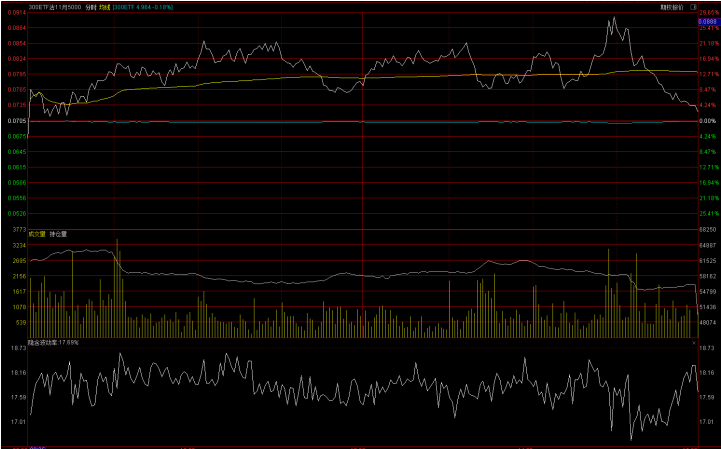Click the small icon beside 期权报价
721x449 pixels.
(x=692, y=6)
